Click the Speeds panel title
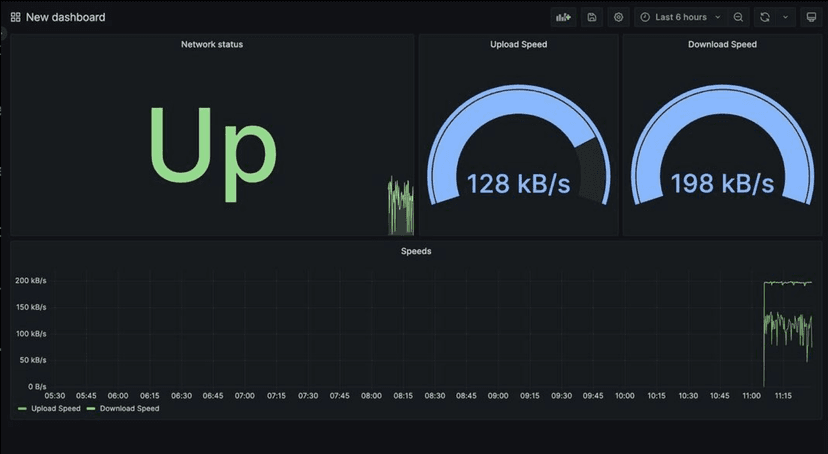The width and height of the screenshot is (828, 454). tap(415, 251)
